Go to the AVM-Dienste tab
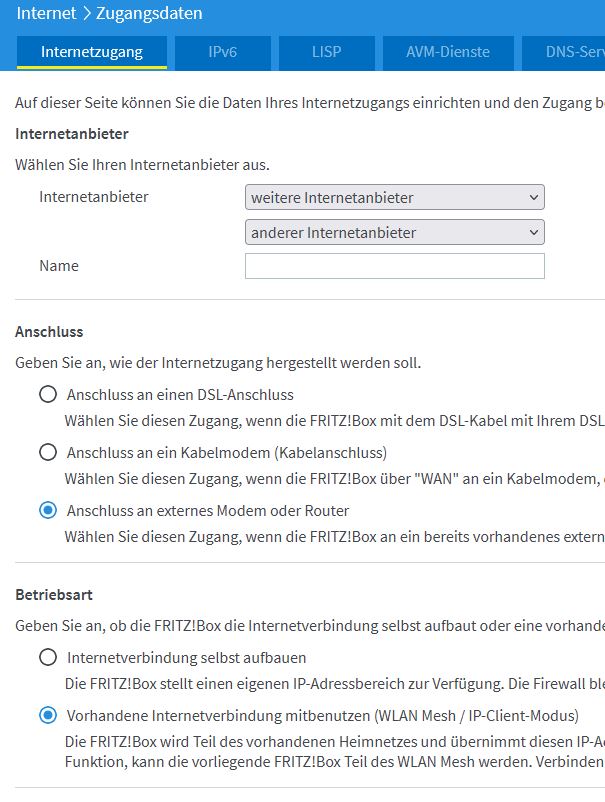The image size is (605, 802). pyautogui.click(x=446, y=51)
